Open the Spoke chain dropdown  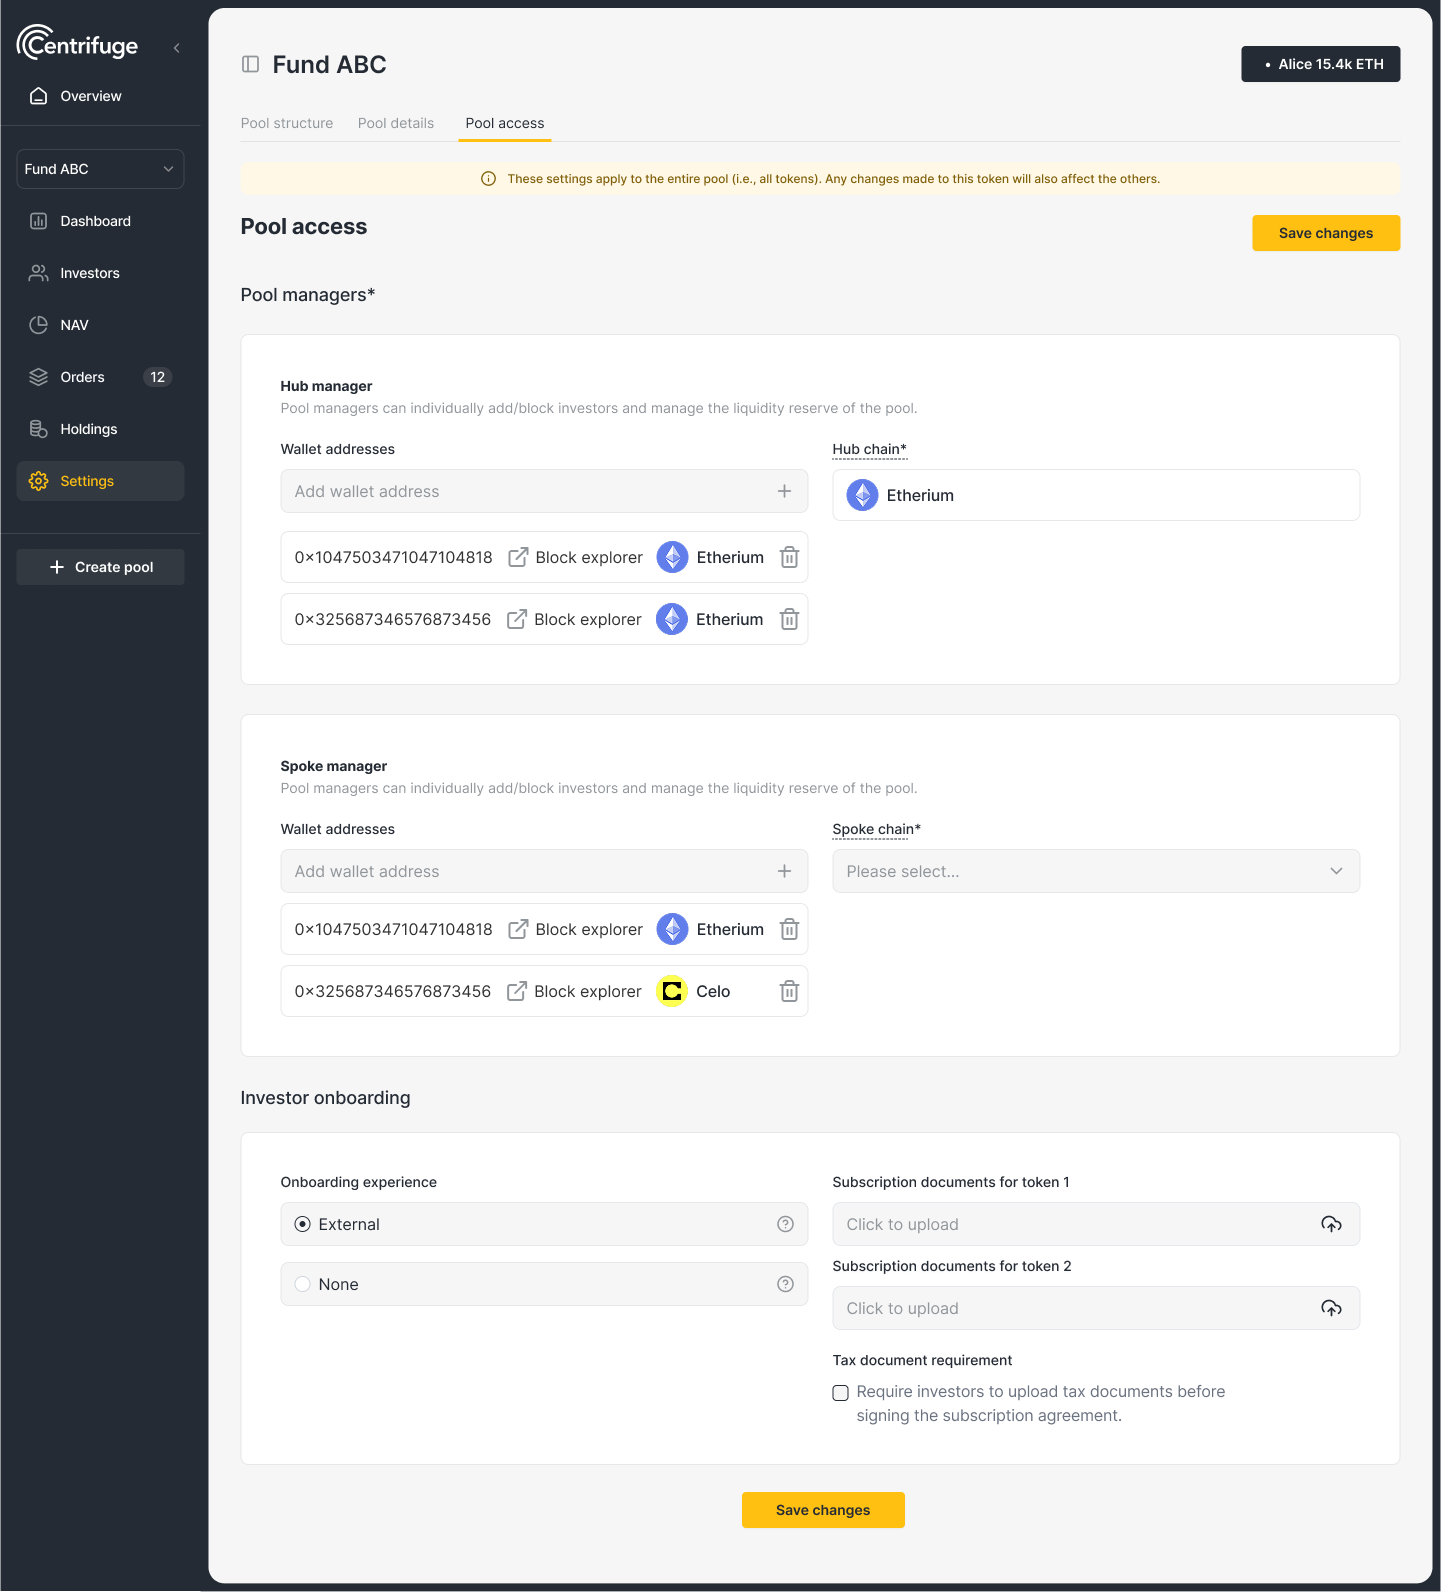pyautogui.click(x=1095, y=871)
